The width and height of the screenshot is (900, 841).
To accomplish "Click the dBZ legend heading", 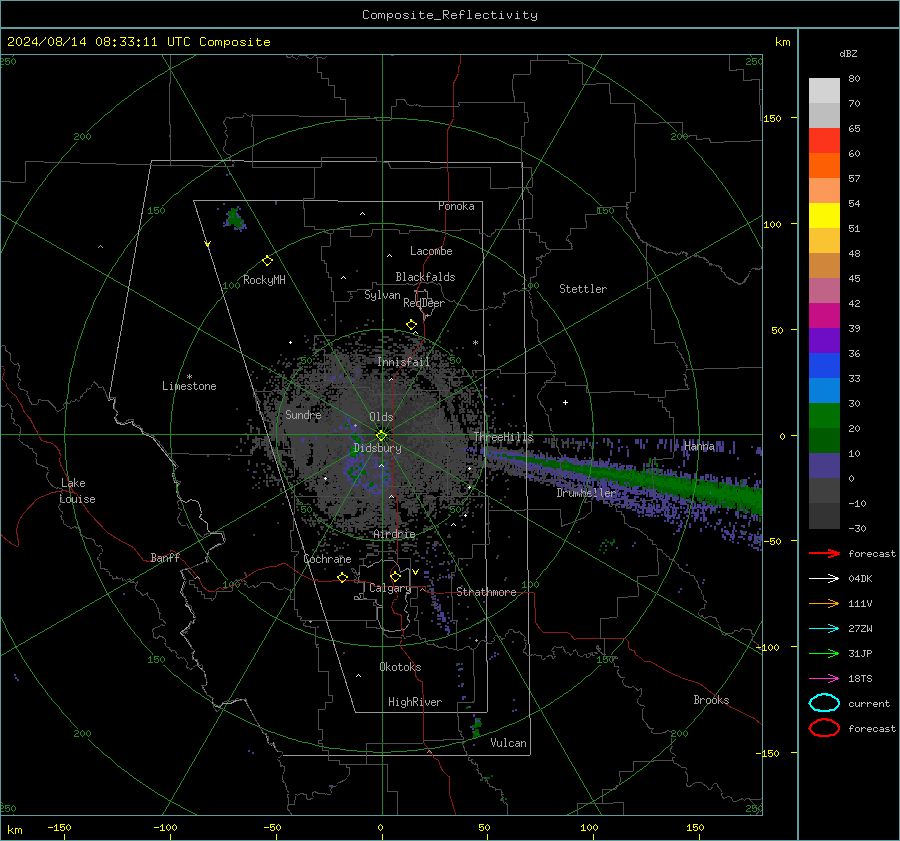I will pos(848,53).
